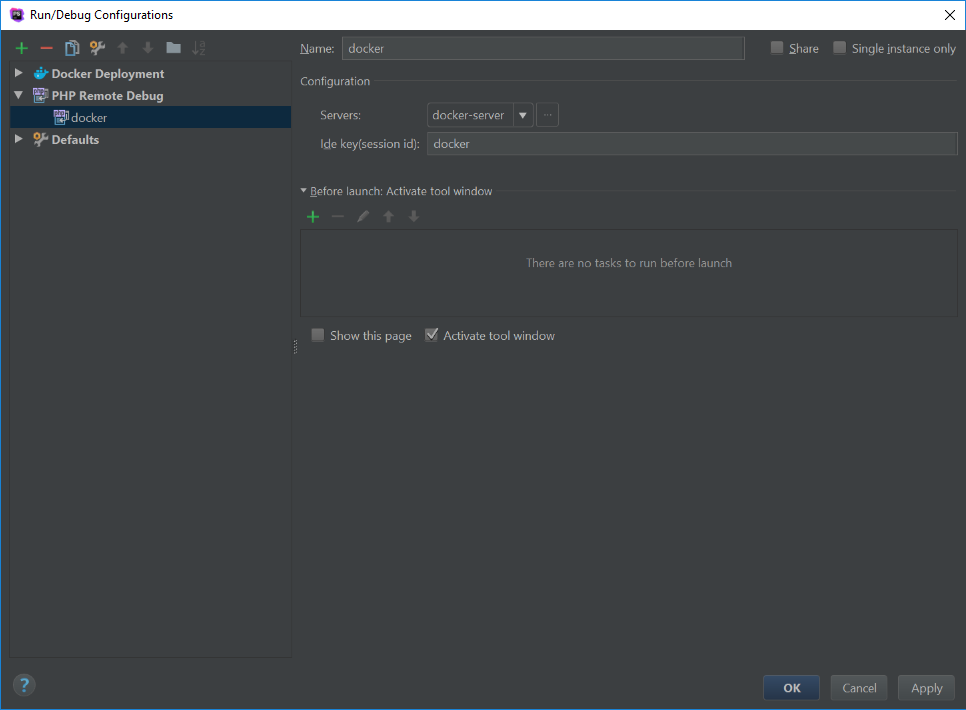
Task: Sort configurations alphabetically
Action: pos(200,47)
